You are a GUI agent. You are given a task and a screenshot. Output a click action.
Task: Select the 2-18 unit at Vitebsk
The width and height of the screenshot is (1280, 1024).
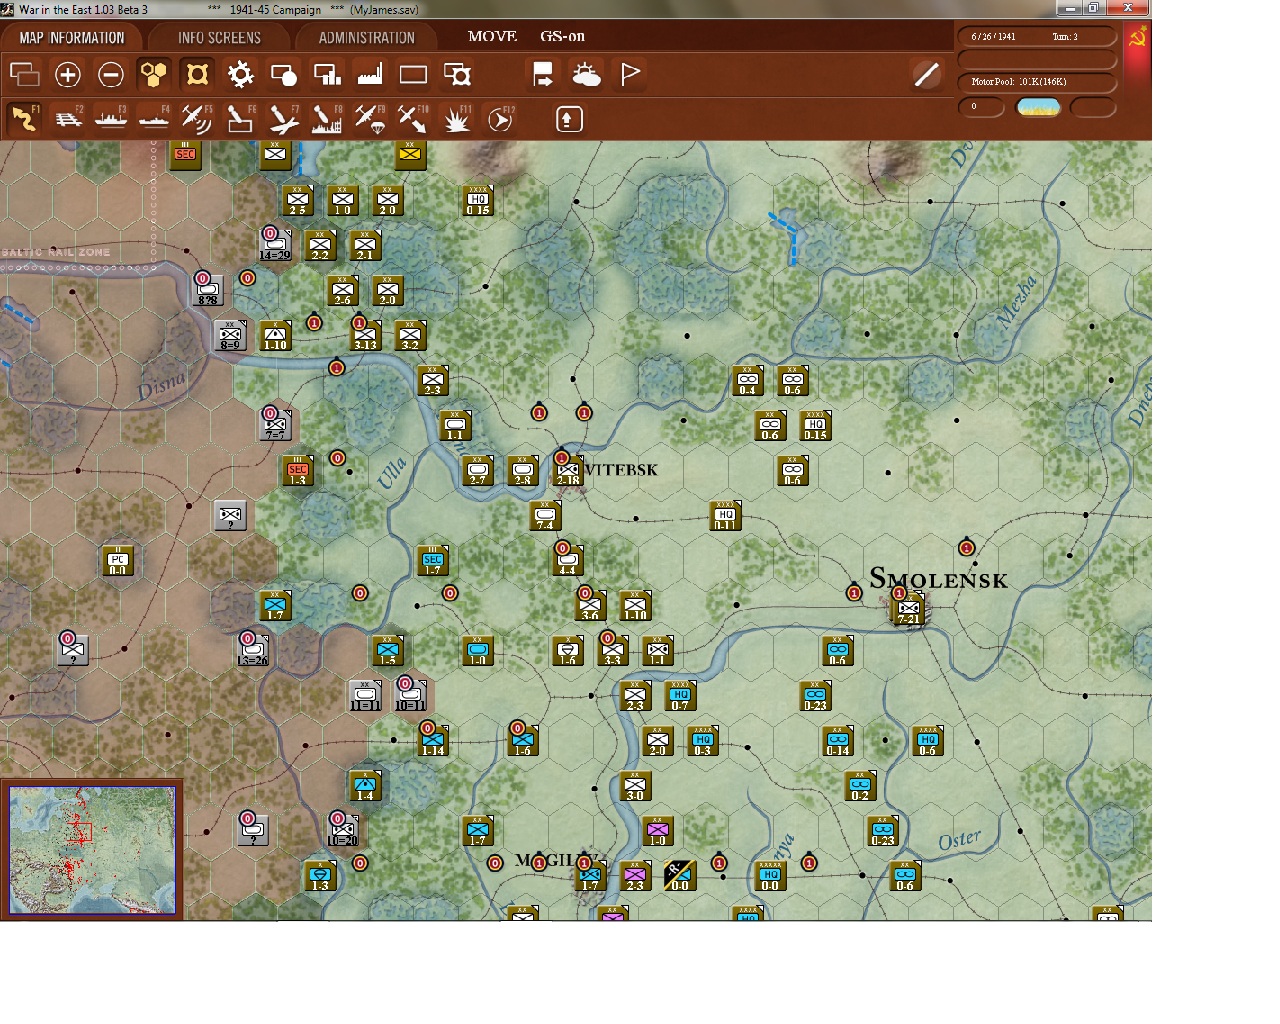coord(568,470)
